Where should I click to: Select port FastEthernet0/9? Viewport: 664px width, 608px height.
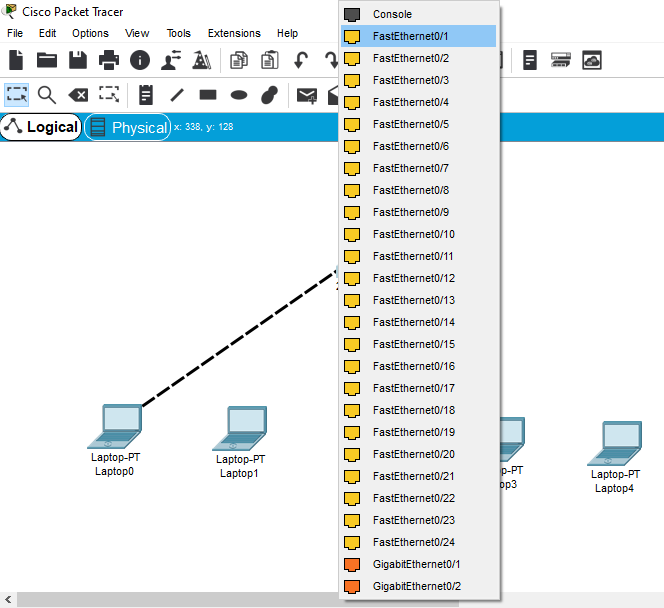[418, 212]
